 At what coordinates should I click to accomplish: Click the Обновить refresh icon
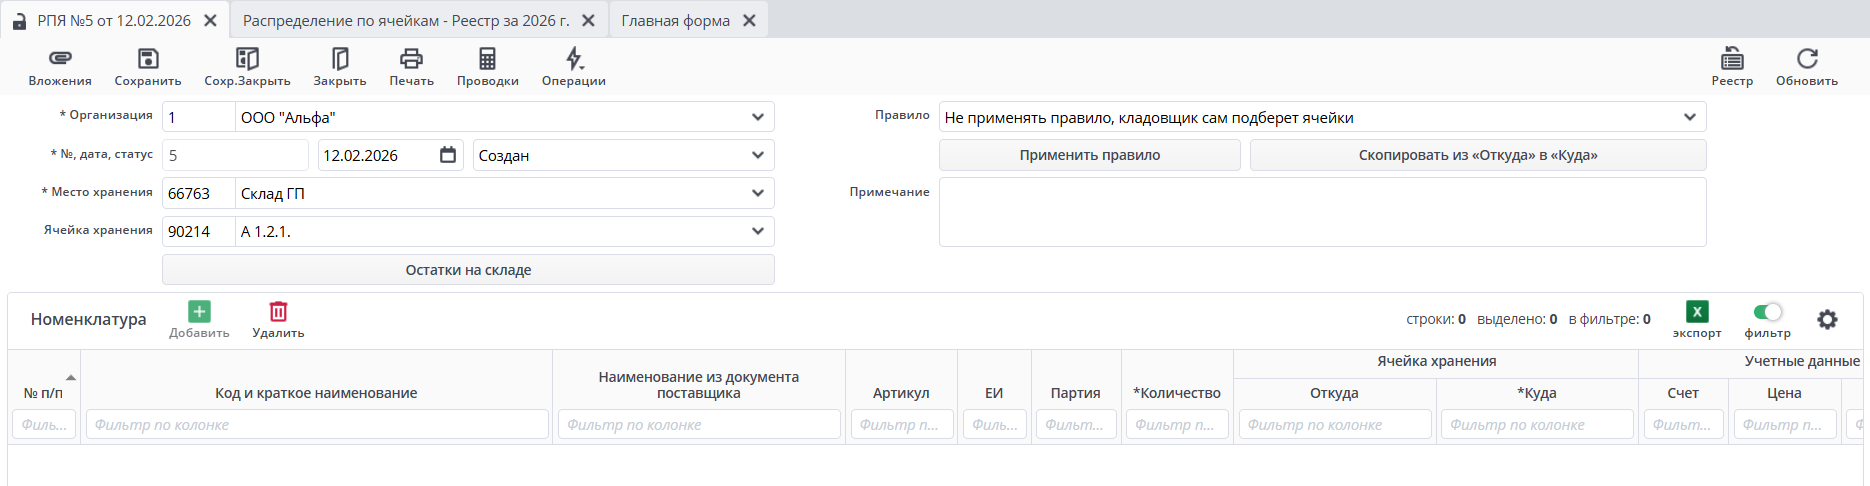pyautogui.click(x=1807, y=59)
